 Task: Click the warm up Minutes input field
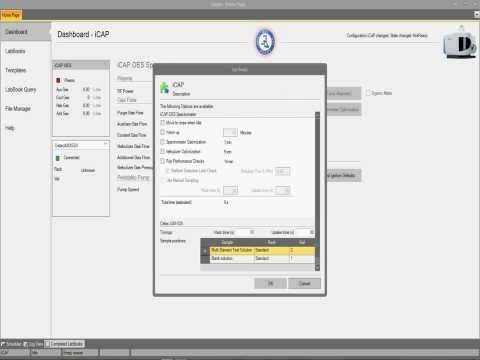coord(230,132)
